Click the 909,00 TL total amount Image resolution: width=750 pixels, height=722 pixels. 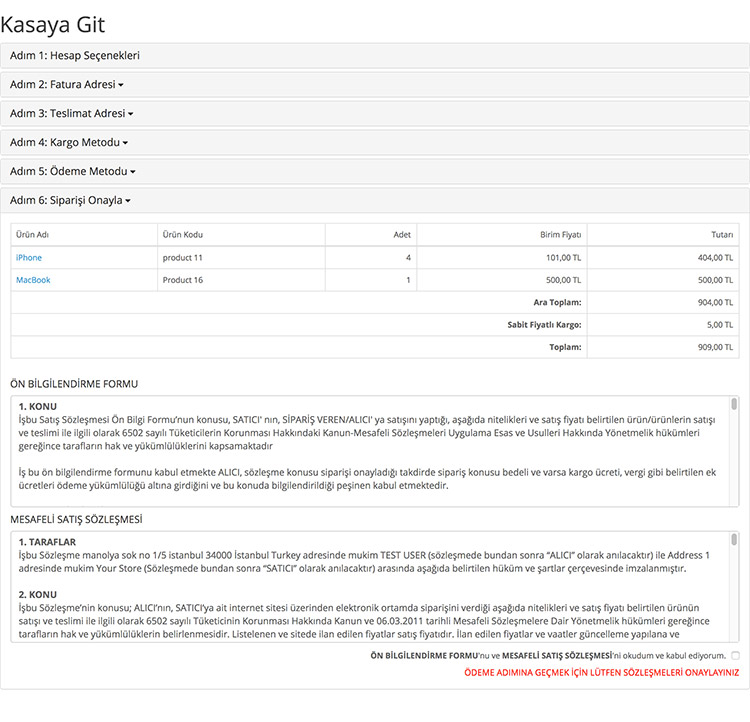tap(715, 347)
